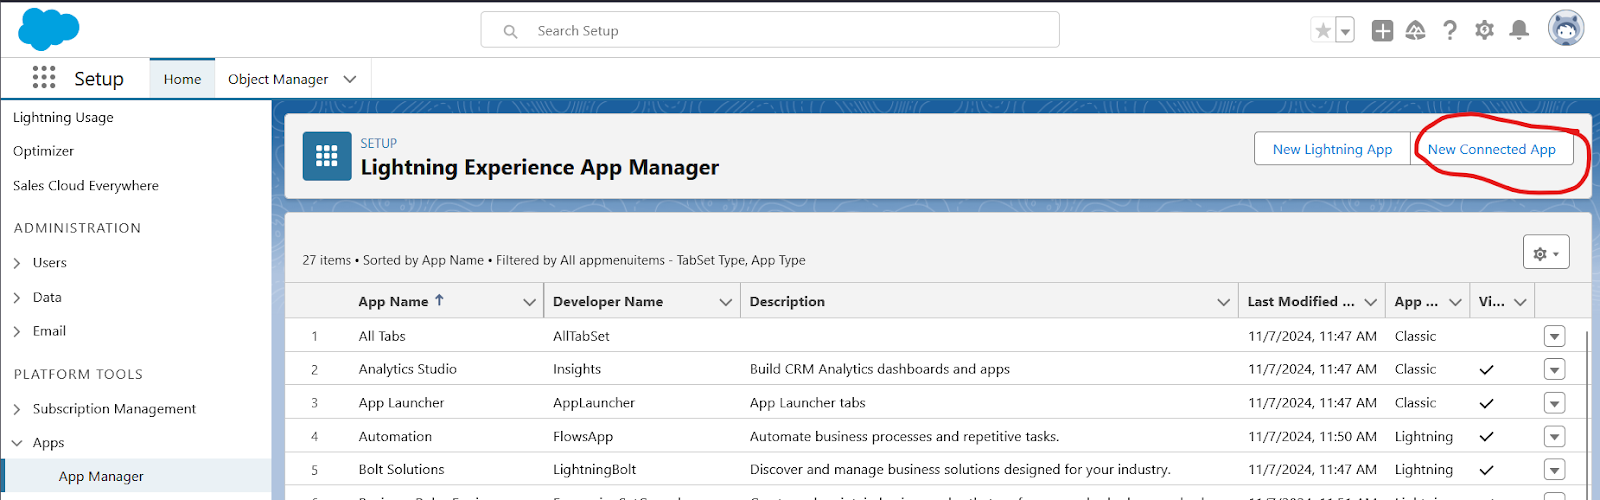Click the FlowsApp developer name cell
The height and width of the screenshot is (500, 1600).
point(583,436)
